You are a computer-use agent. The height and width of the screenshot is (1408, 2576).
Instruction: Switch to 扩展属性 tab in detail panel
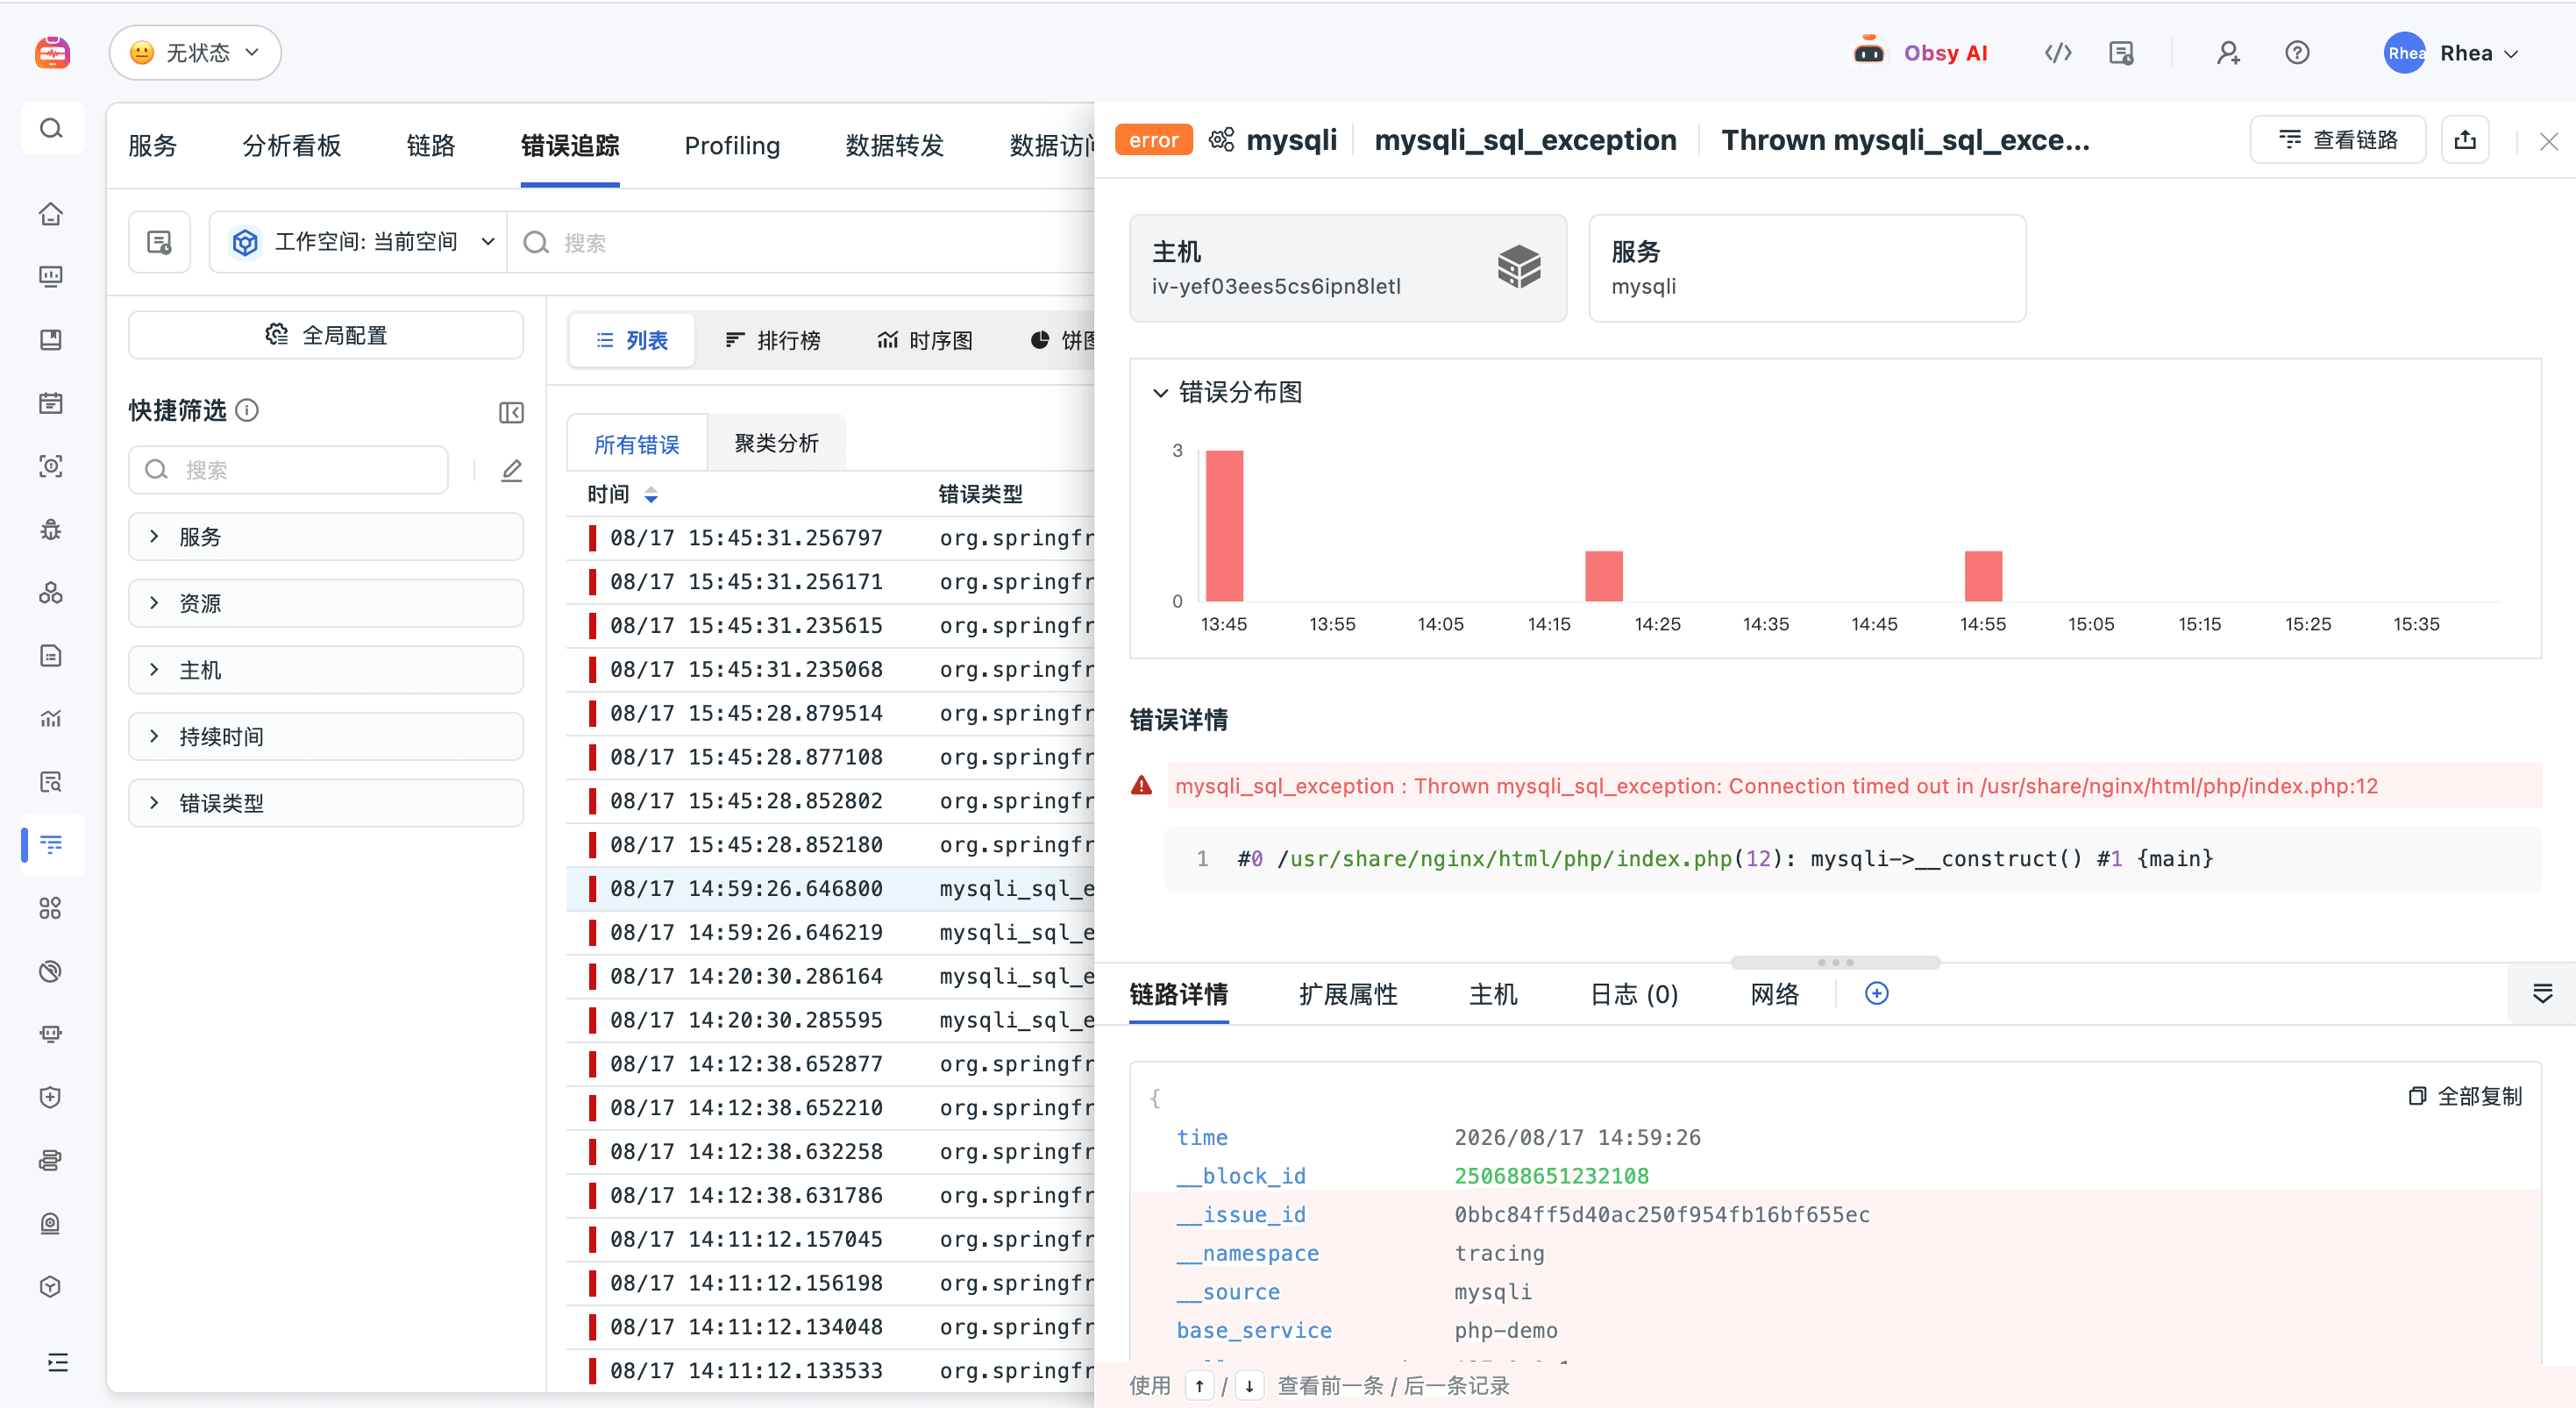[1348, 994]
